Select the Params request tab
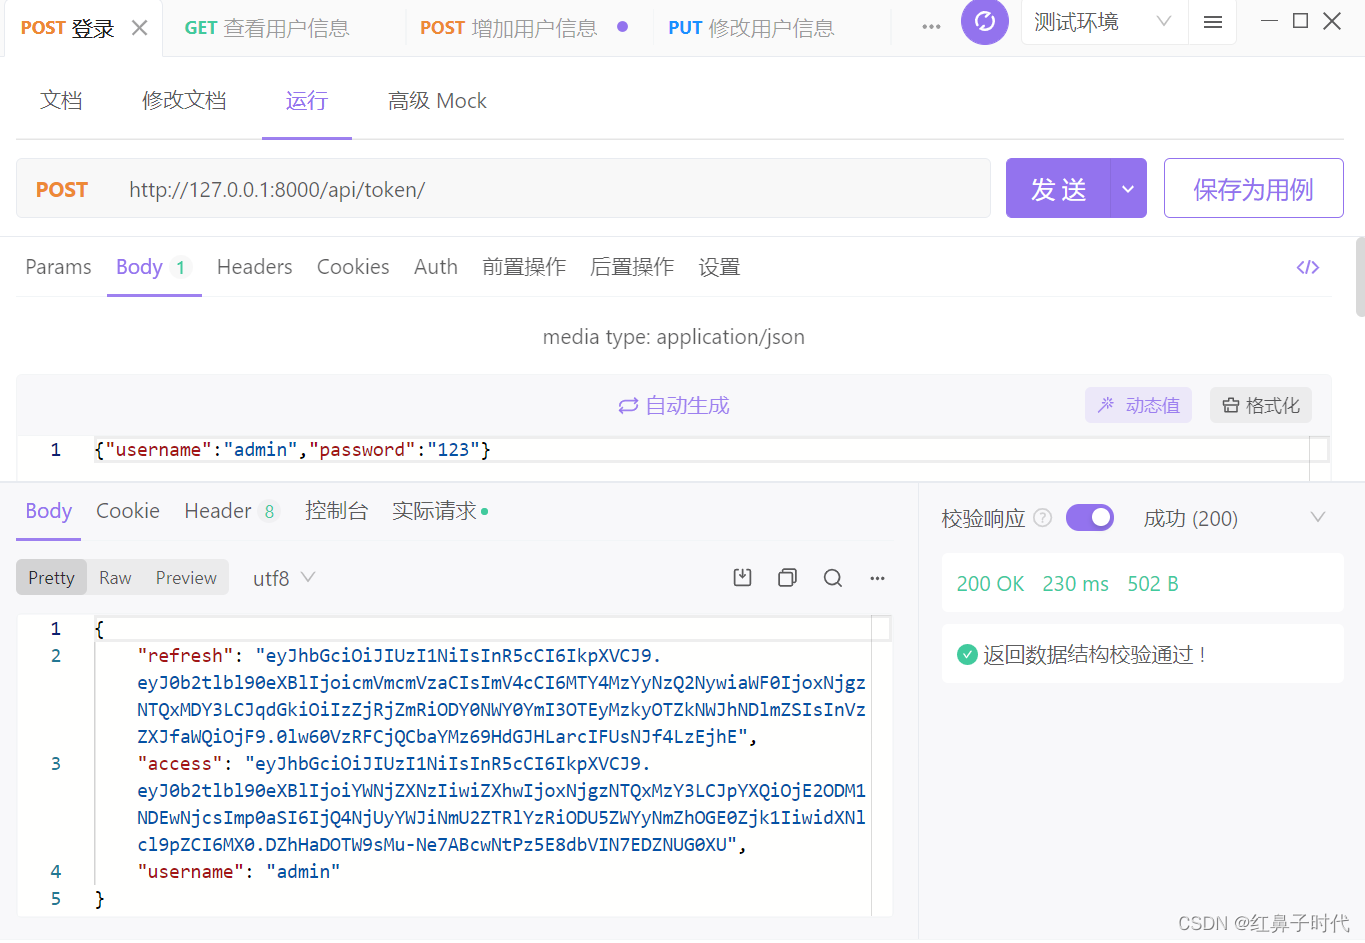 [x=58, y=267]
